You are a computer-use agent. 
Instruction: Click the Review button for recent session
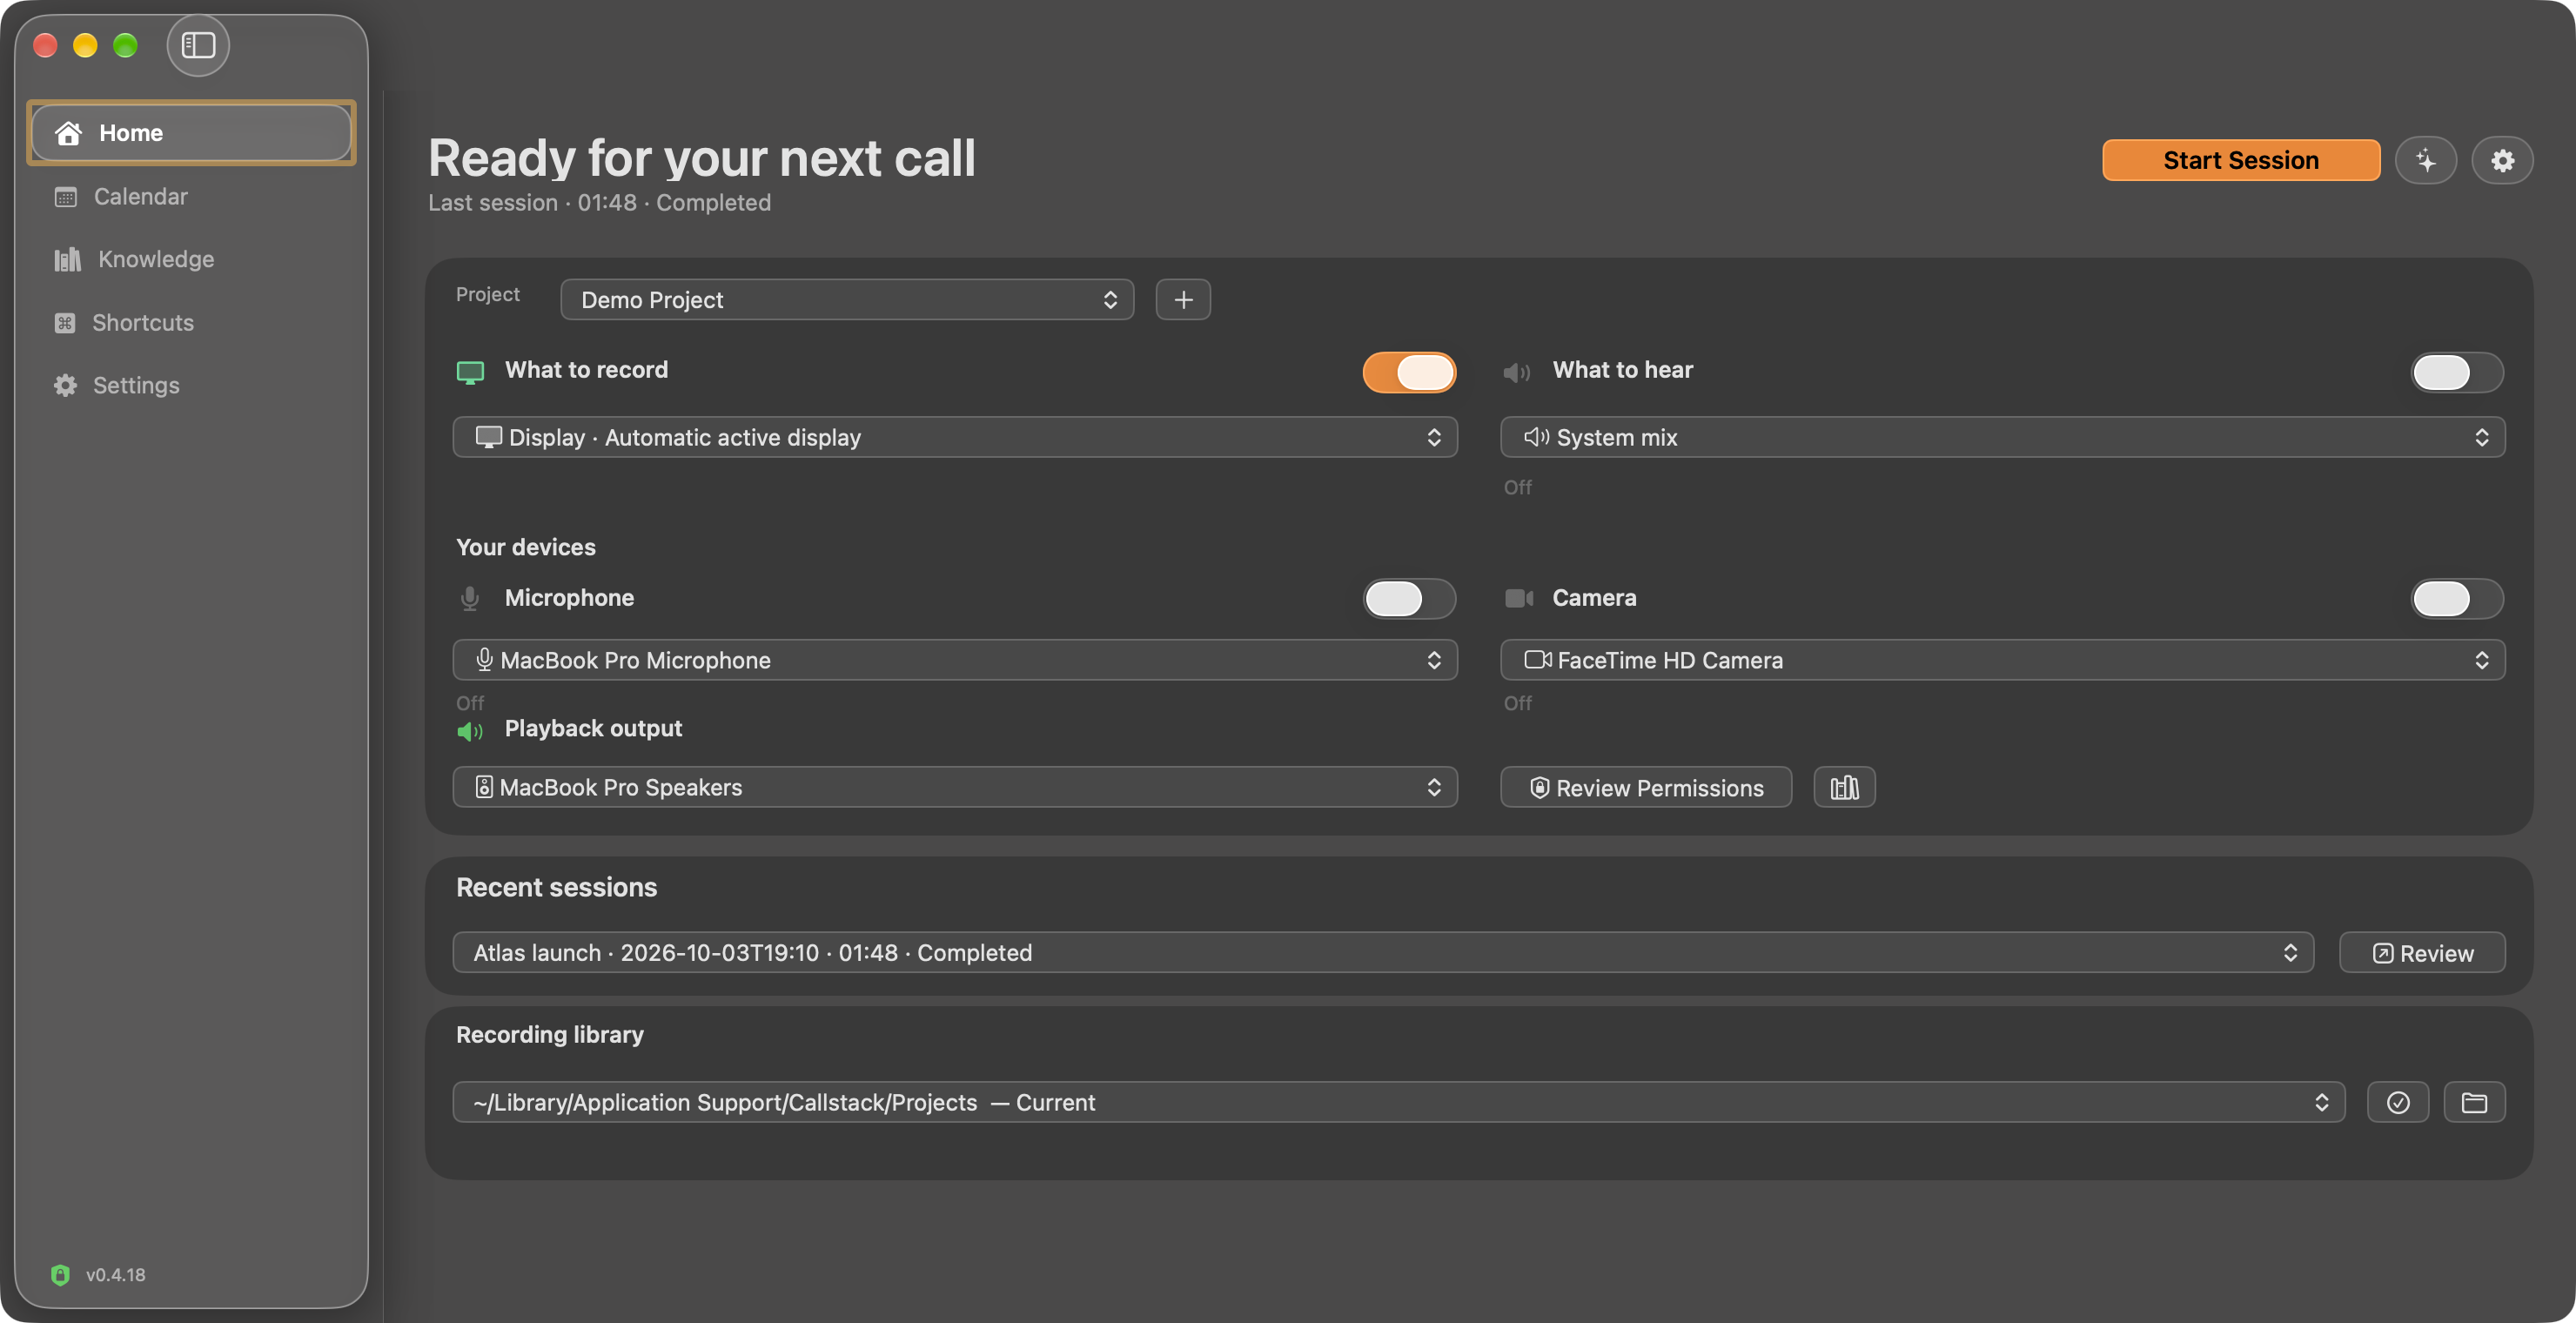[x=2422, y=953]
